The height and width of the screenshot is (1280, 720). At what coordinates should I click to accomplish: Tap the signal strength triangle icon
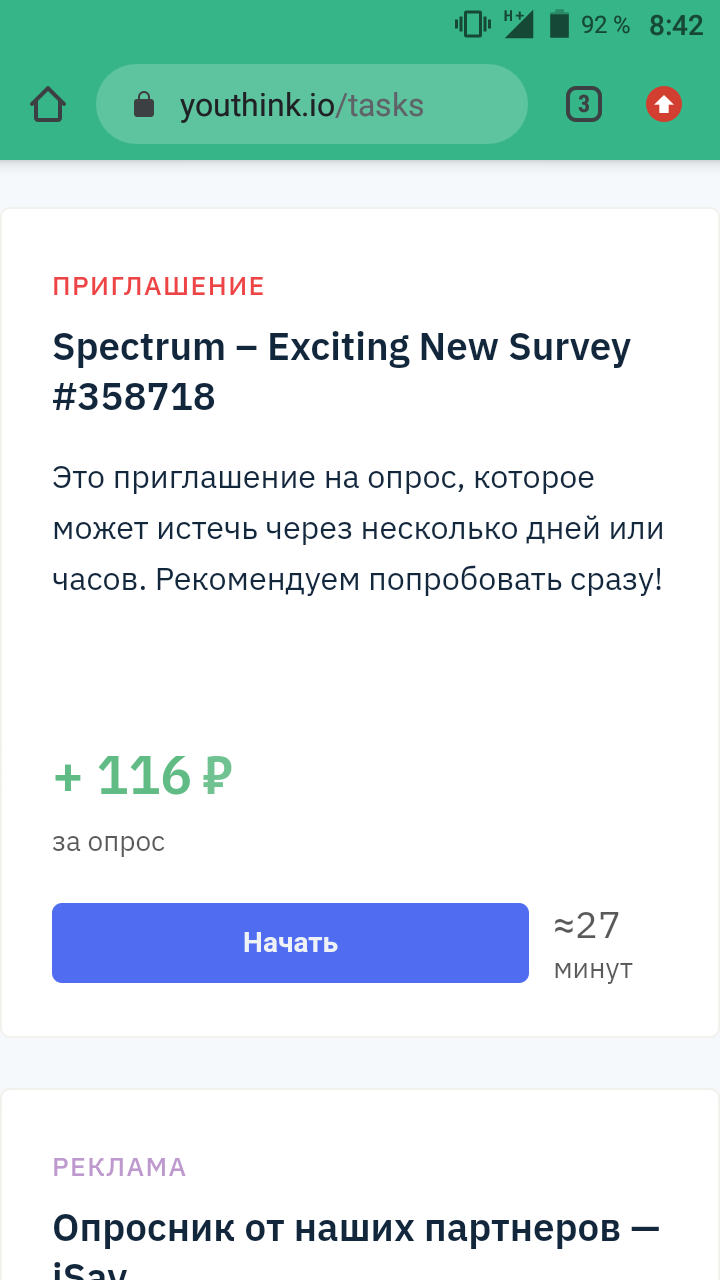coord(521,26)
